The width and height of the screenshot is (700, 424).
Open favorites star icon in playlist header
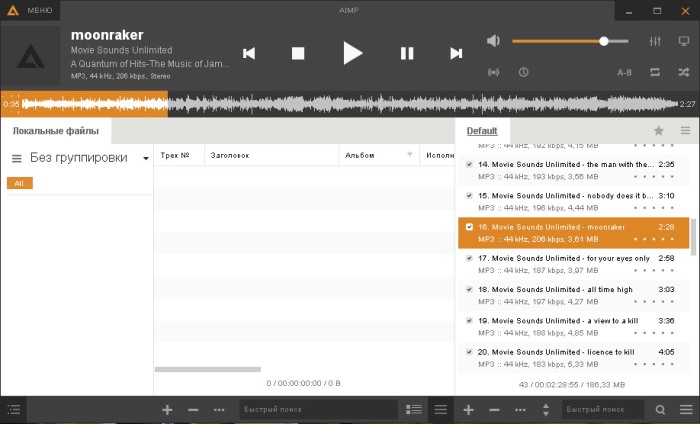pyautogui.click(x=658, y=130)
